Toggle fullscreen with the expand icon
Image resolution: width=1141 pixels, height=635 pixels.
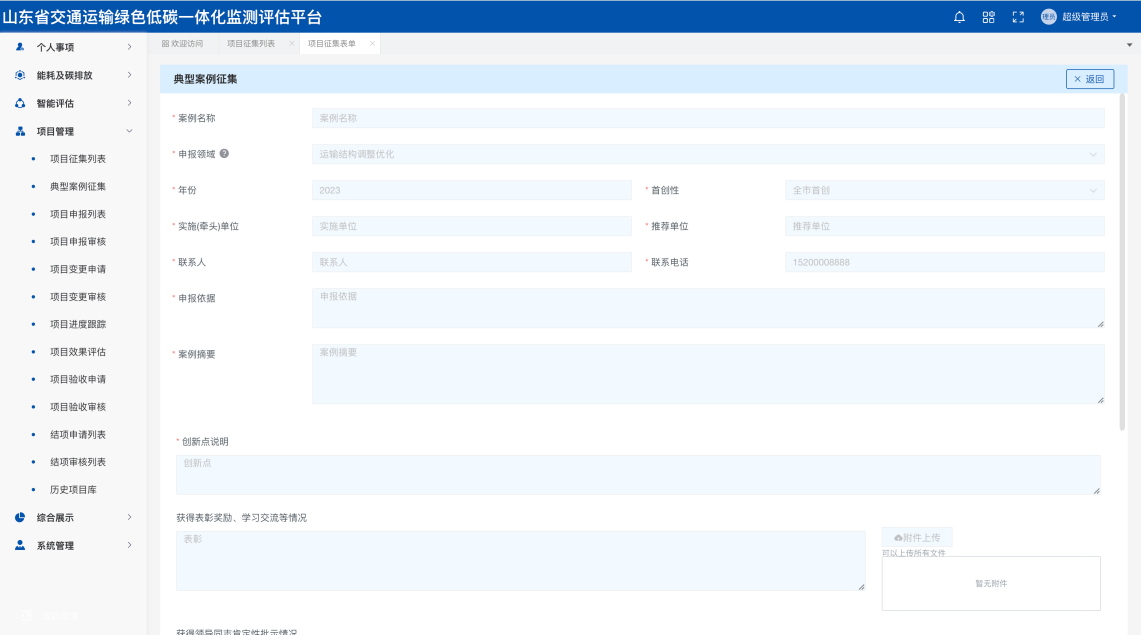click(1018, 17)
